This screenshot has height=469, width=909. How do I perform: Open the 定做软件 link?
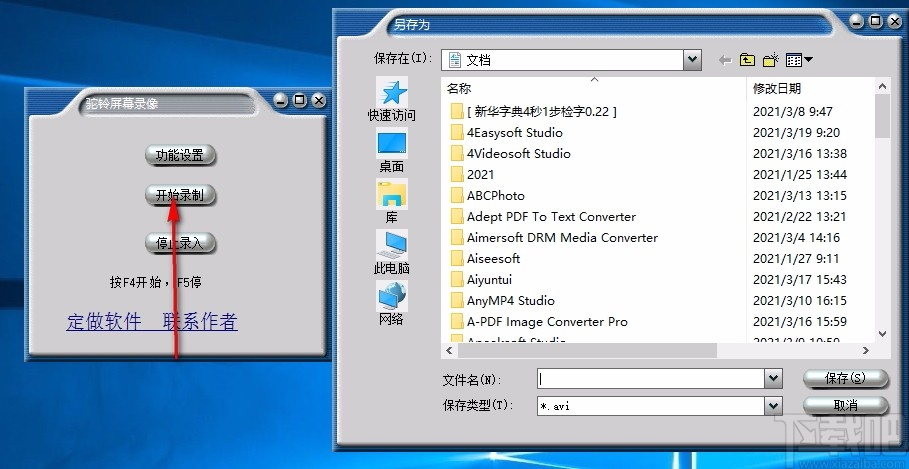click(104, 322)
